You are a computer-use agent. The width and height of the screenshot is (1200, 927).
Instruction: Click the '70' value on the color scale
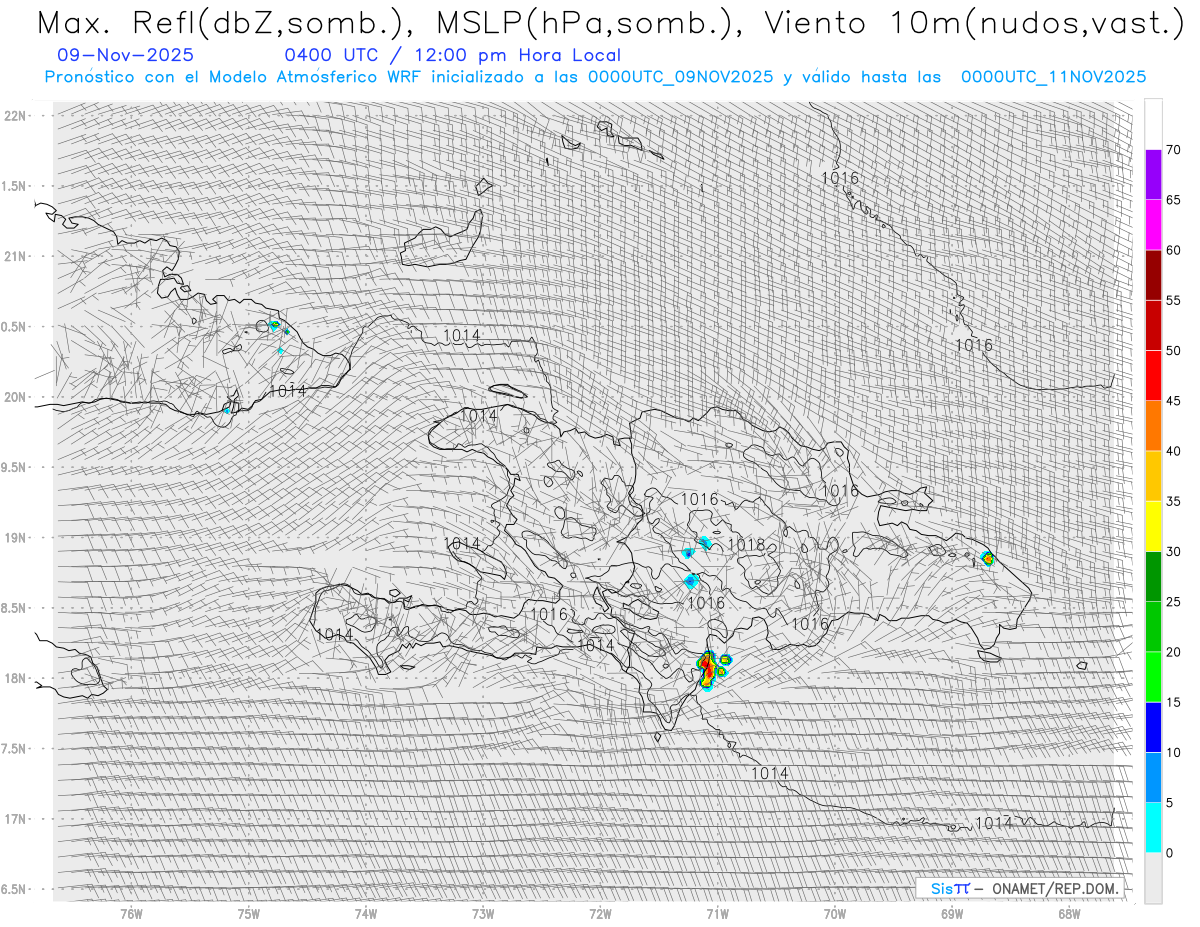pos(1173,150)
